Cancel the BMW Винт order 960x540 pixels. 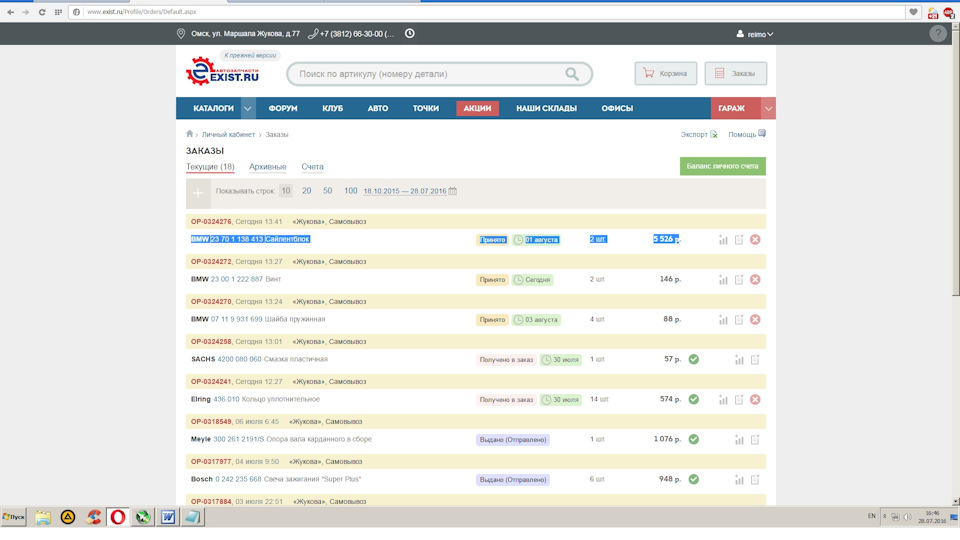755,280
